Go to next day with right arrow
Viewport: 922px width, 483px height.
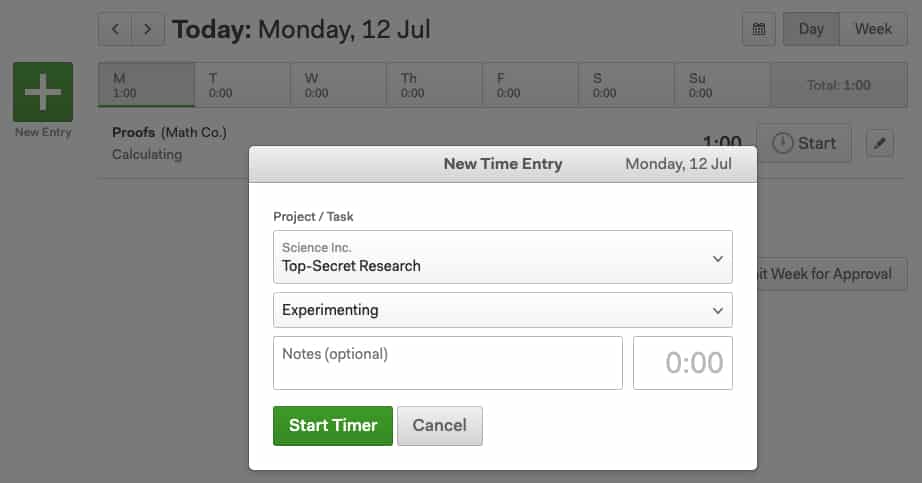(x=148, y=29)
